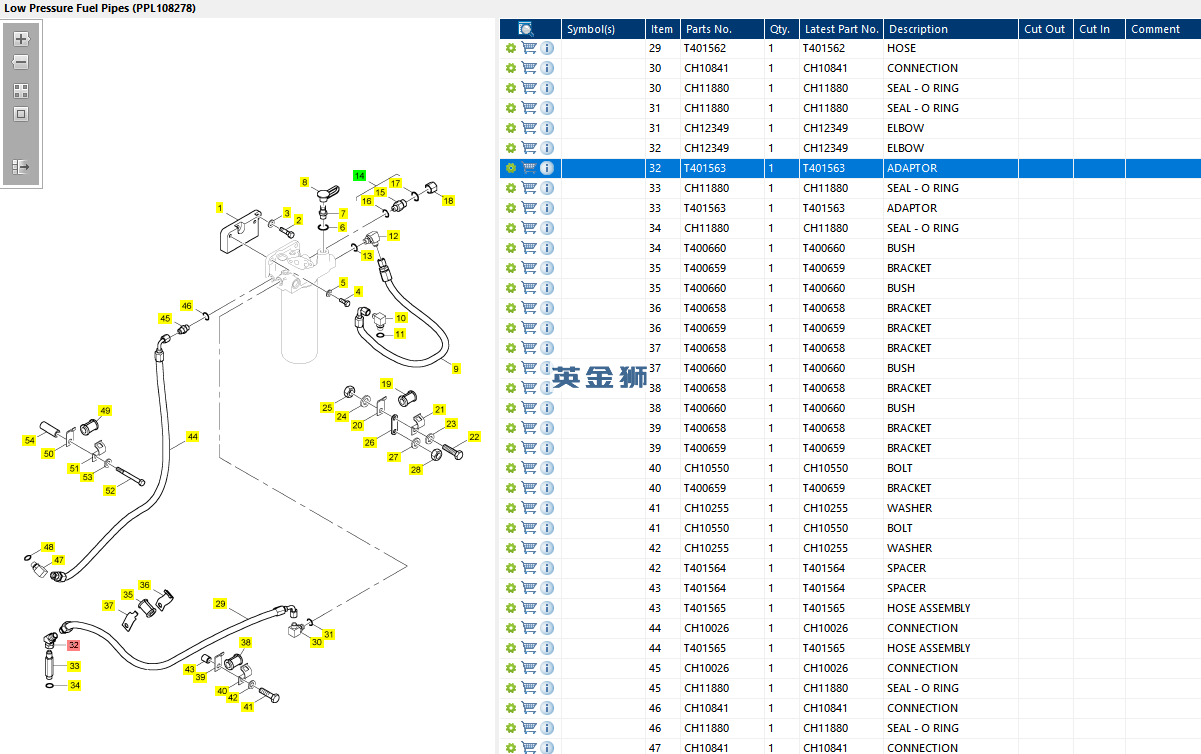The image size is (1201, 754).
Task: Click callout 1 for the mounting bracket
Action: click(x=219, y=208)
